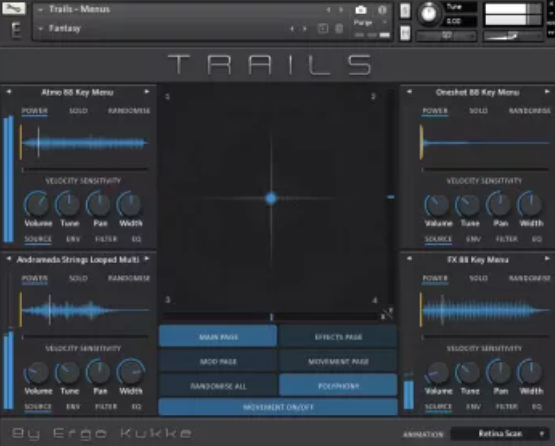Image resolution: width=555 pixels, height=446 pixels.
Task: Open Atmo 88 Key Menu sound selector
Action: 77,92
